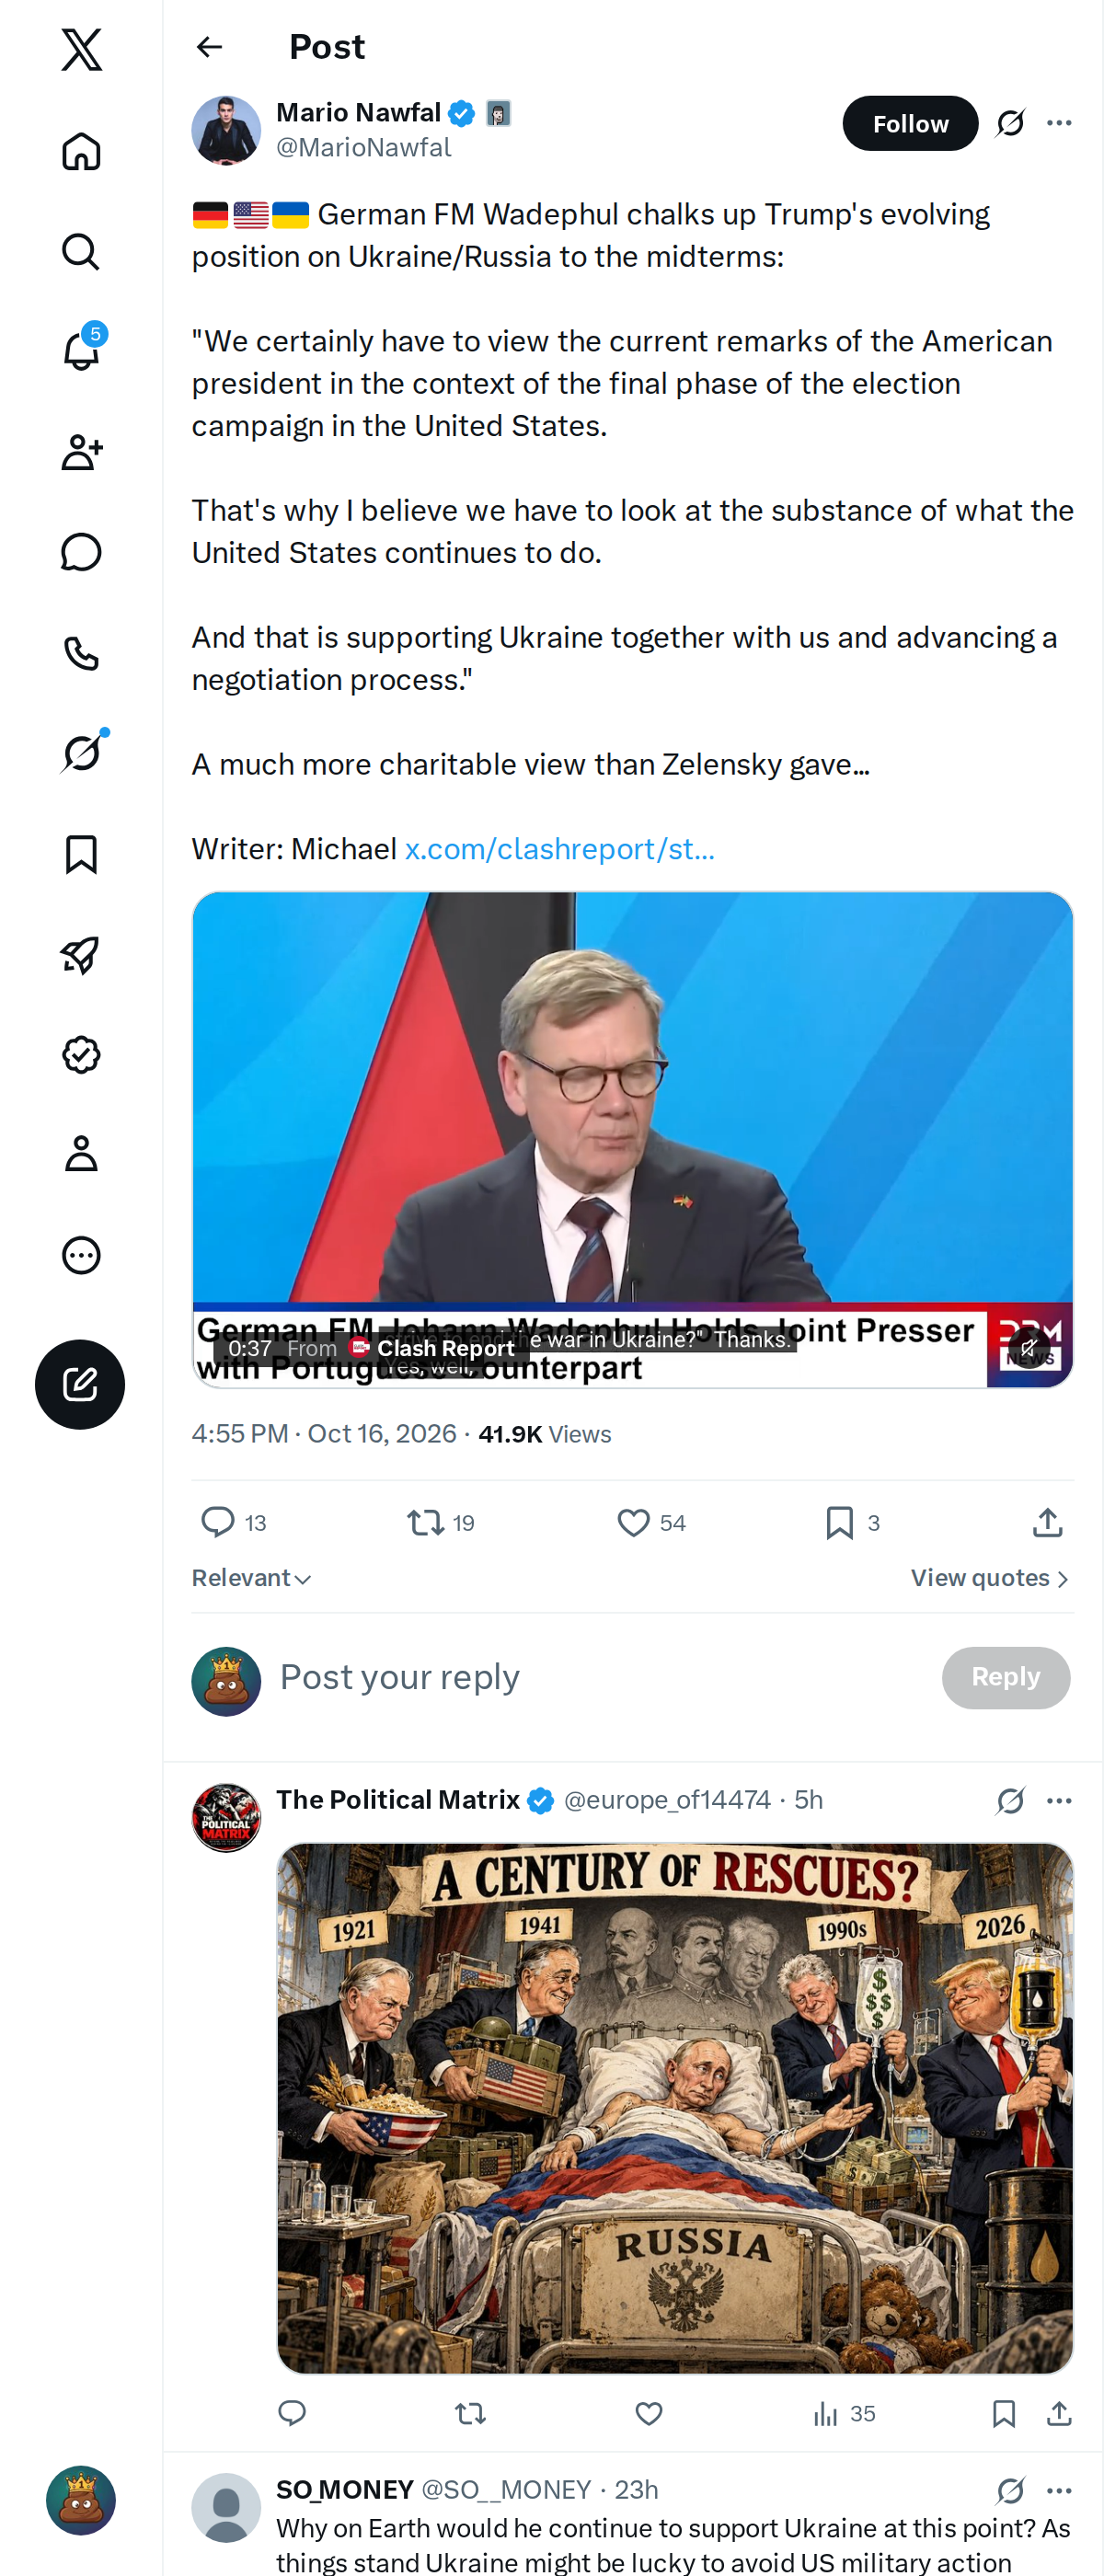The image size is (1104, 2576).
Task: Follow Mario Nawfal
Action: (910, 123)
